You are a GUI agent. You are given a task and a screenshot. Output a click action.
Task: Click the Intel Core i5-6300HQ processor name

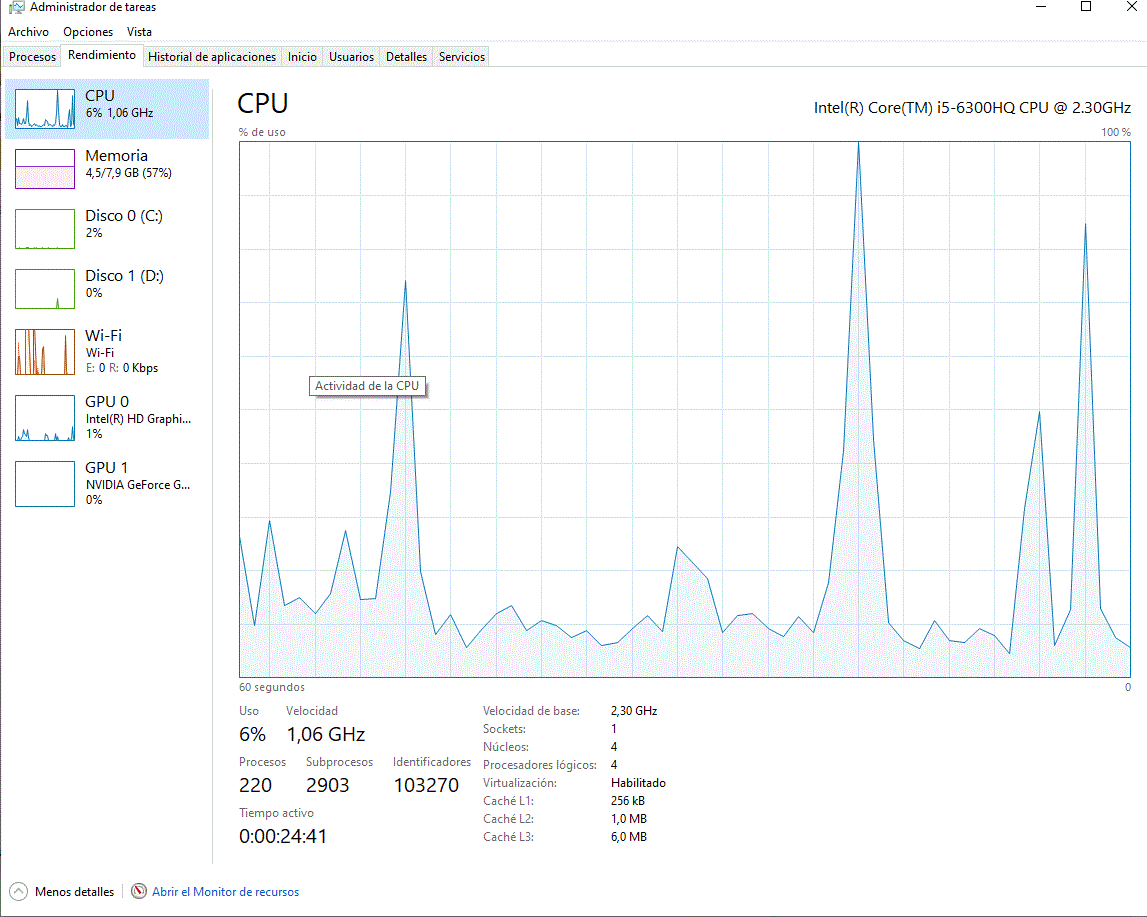[x=972, y=107]
